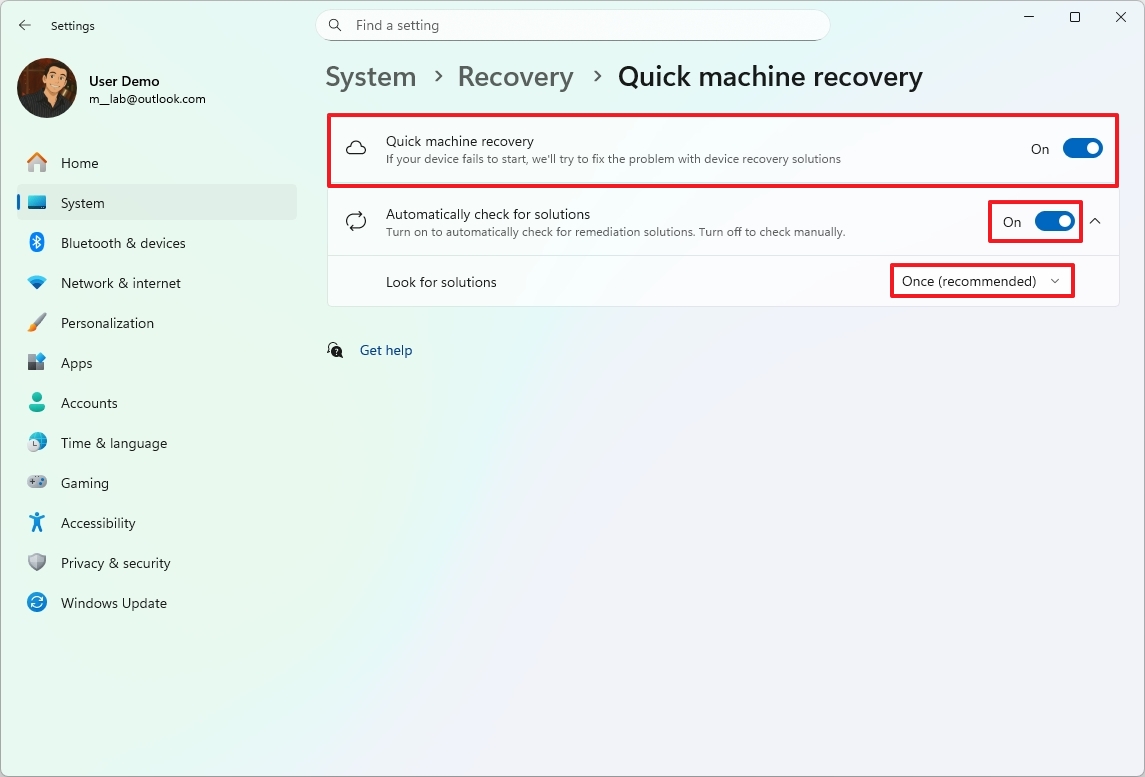Click the back arrow button

point(24,25)
